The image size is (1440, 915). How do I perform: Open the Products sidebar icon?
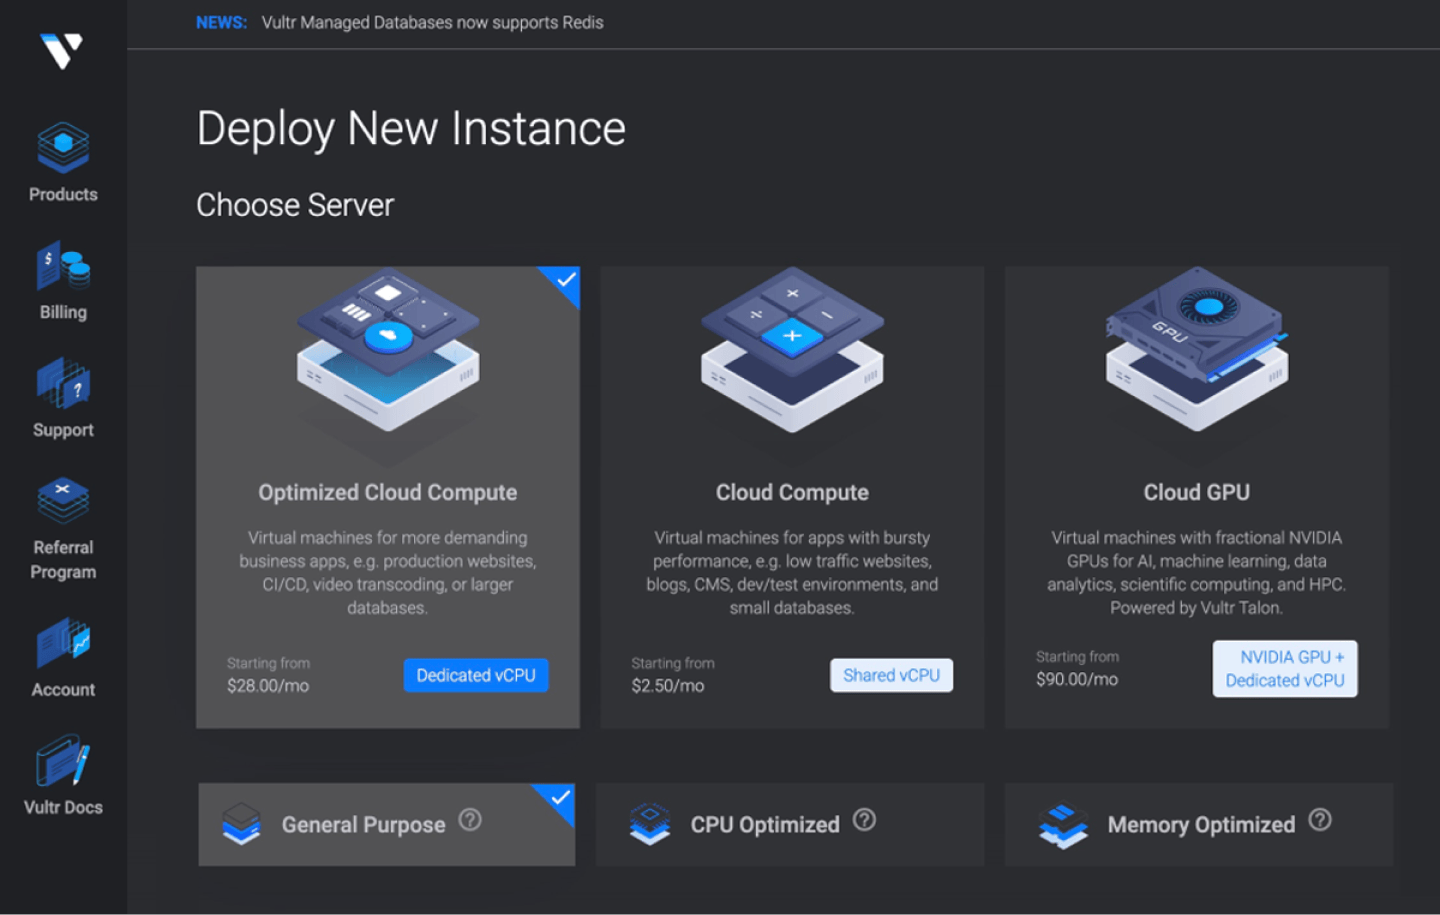[x=63, y=147]
